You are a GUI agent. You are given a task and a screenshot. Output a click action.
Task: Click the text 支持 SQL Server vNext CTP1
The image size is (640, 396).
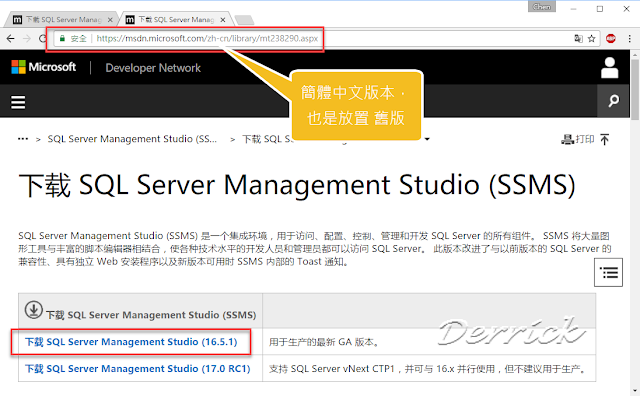[331, 369]
